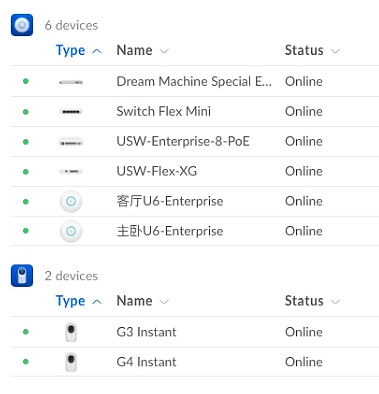Select the USW-Flex-XG name
This screenshot has height=394, width=379.
157,171
